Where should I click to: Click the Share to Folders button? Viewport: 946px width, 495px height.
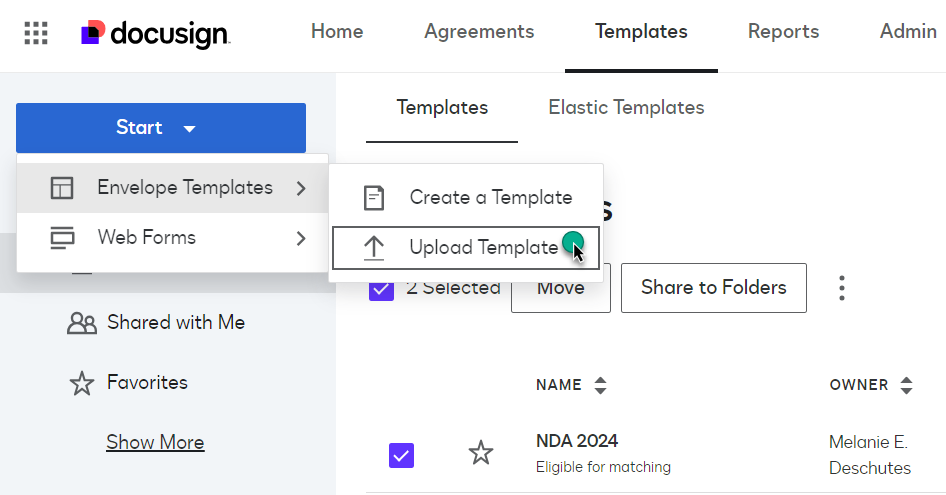pyautogui.click(x=713, y=288)
